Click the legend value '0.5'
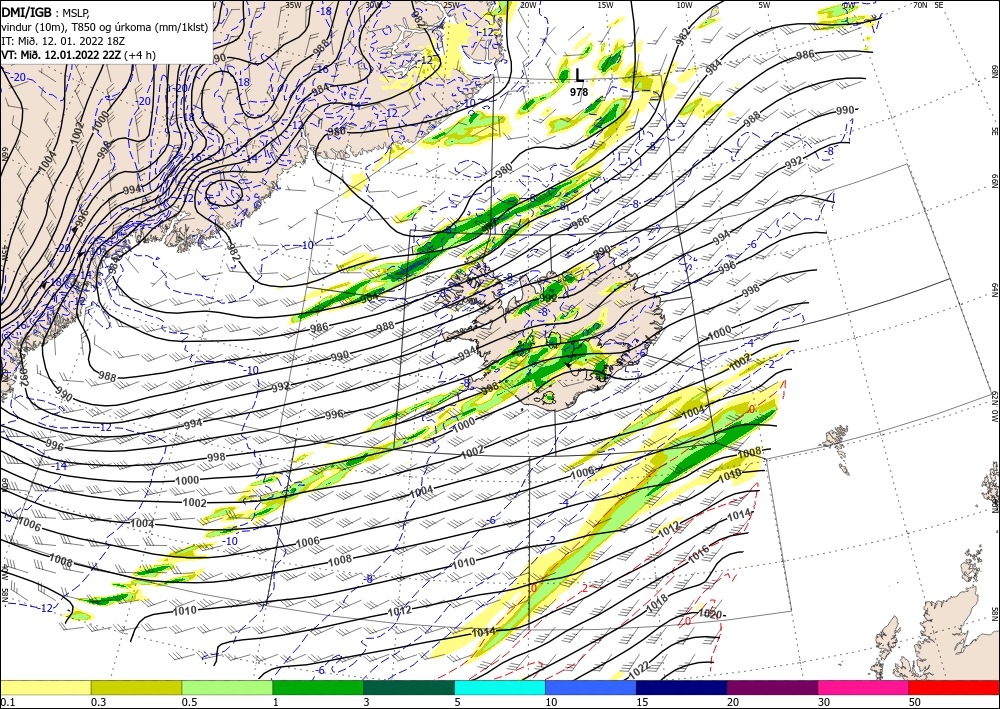The width and height of the screenshot is (1000, 709). click(188, 701)
